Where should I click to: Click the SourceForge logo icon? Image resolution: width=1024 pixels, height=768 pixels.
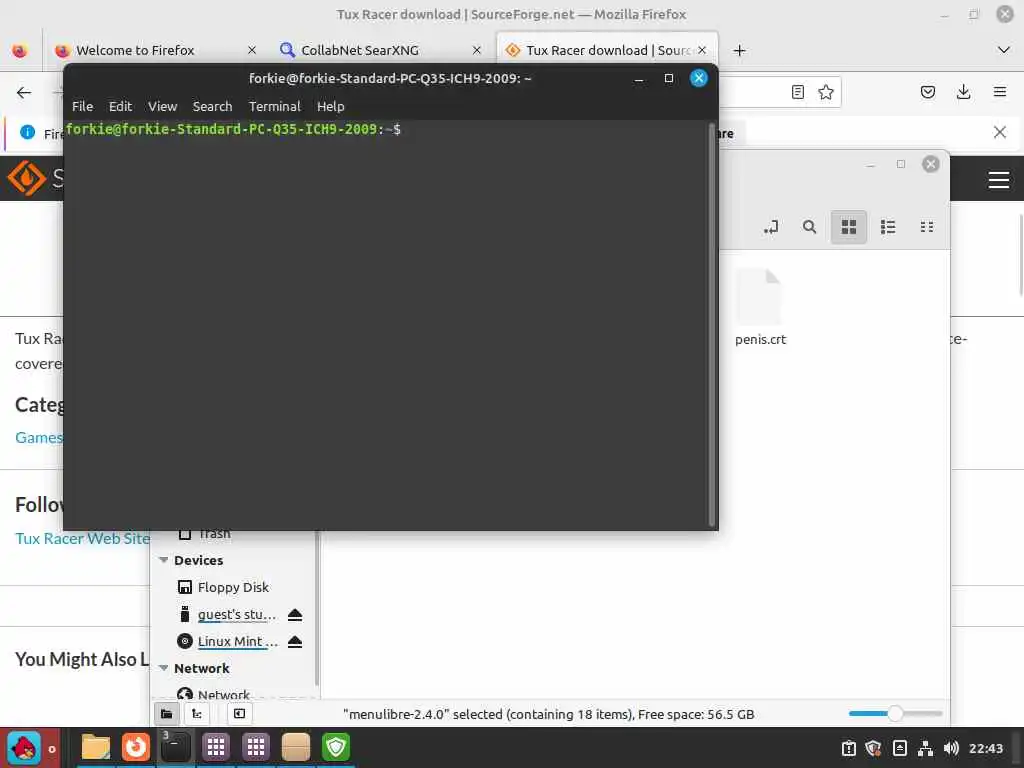tap(26, 178)
